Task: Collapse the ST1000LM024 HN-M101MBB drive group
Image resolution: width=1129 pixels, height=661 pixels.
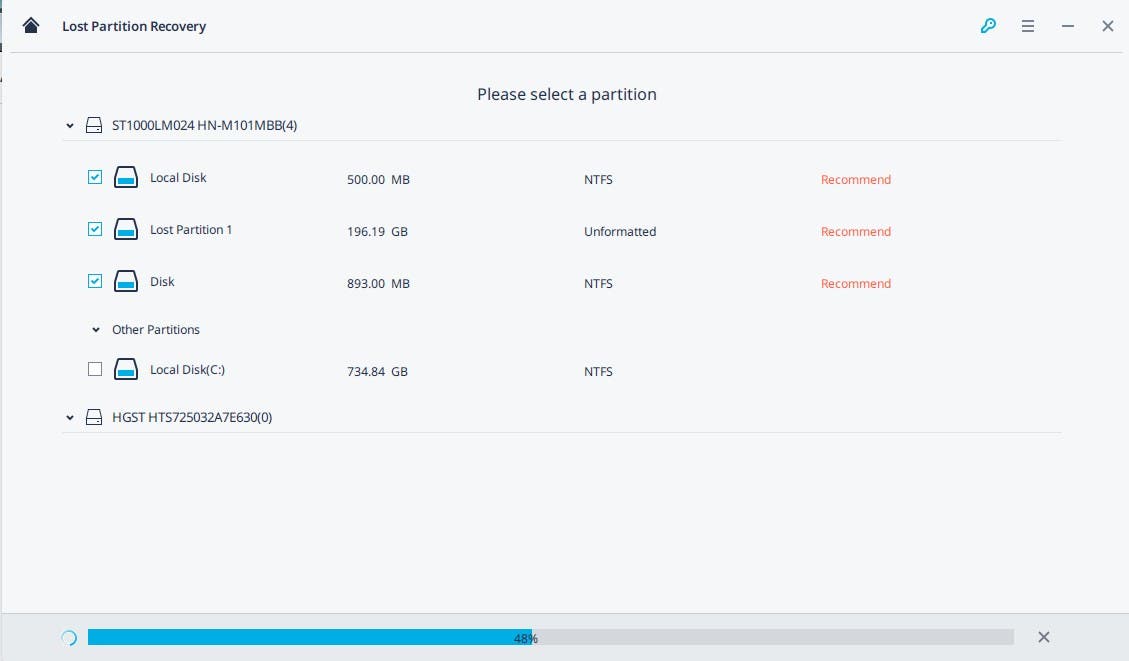Action: click(70, 126)
